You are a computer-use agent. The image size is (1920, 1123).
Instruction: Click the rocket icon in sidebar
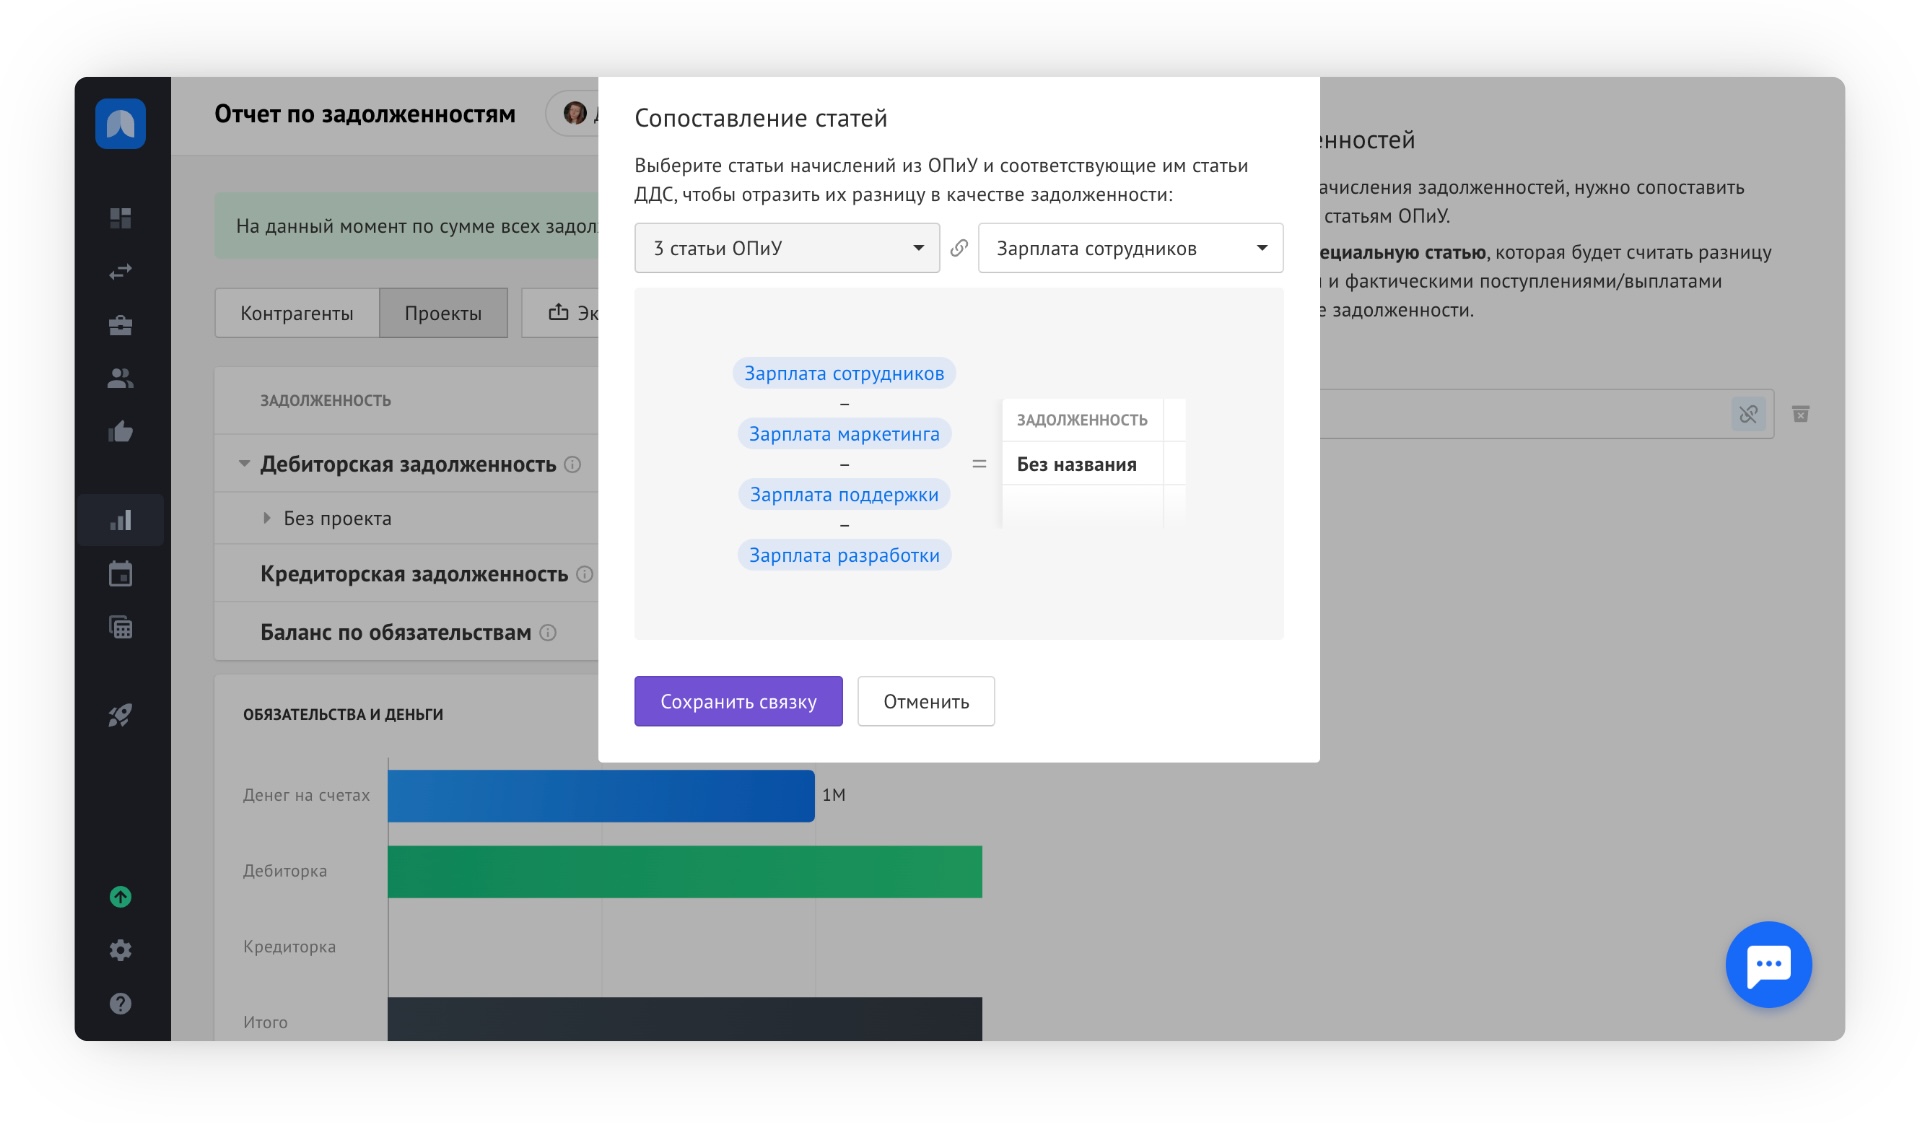click(x=120, y=715)
